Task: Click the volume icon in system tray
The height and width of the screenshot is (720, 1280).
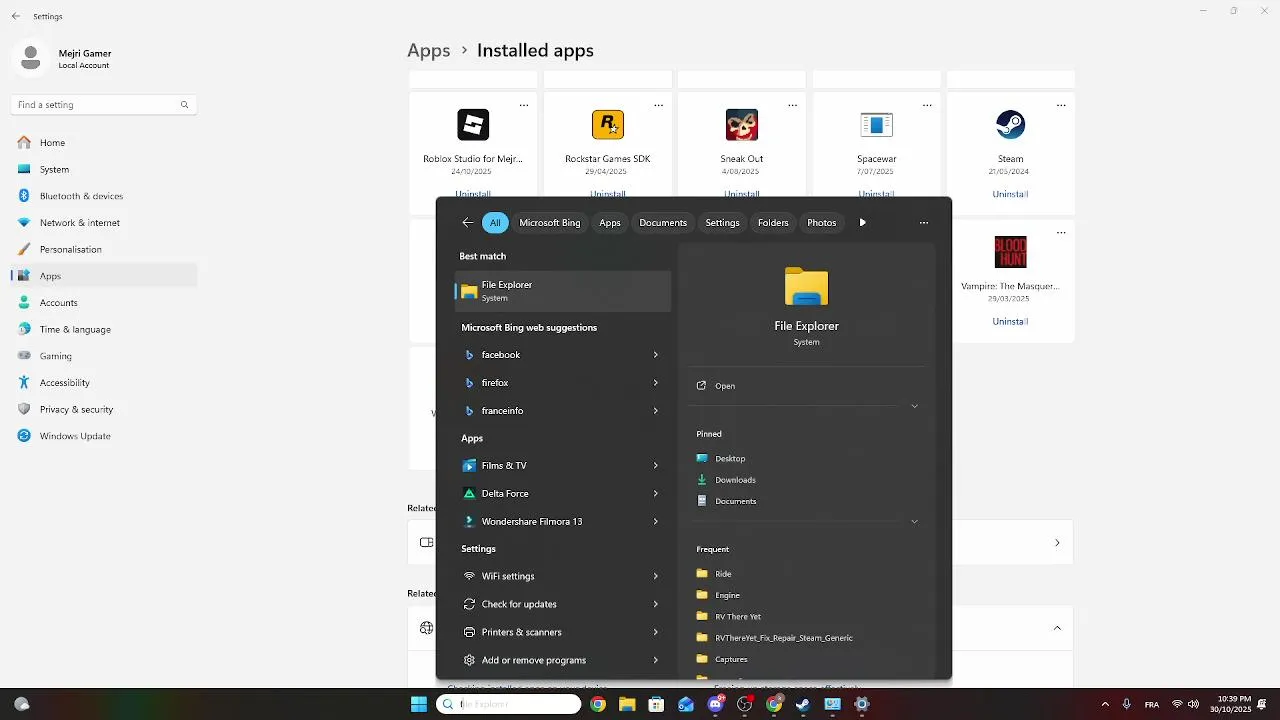Action: [1193, 704]
